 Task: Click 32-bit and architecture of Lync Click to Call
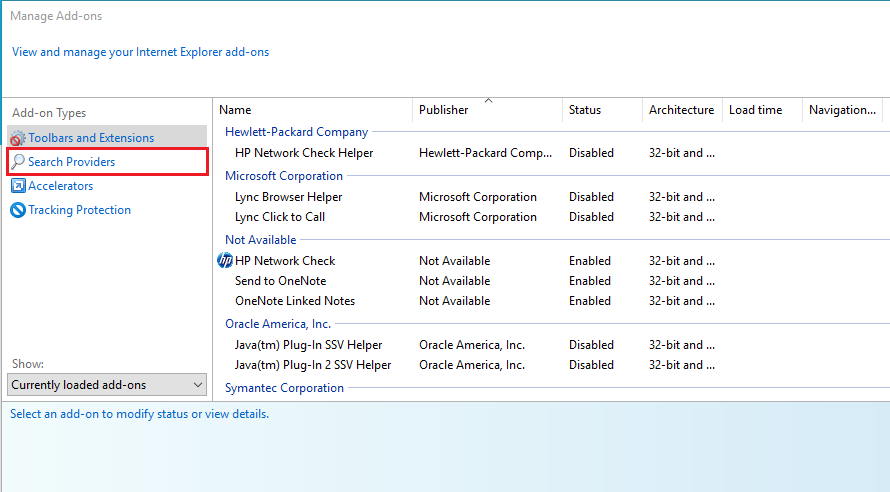[x=682, y=217]
